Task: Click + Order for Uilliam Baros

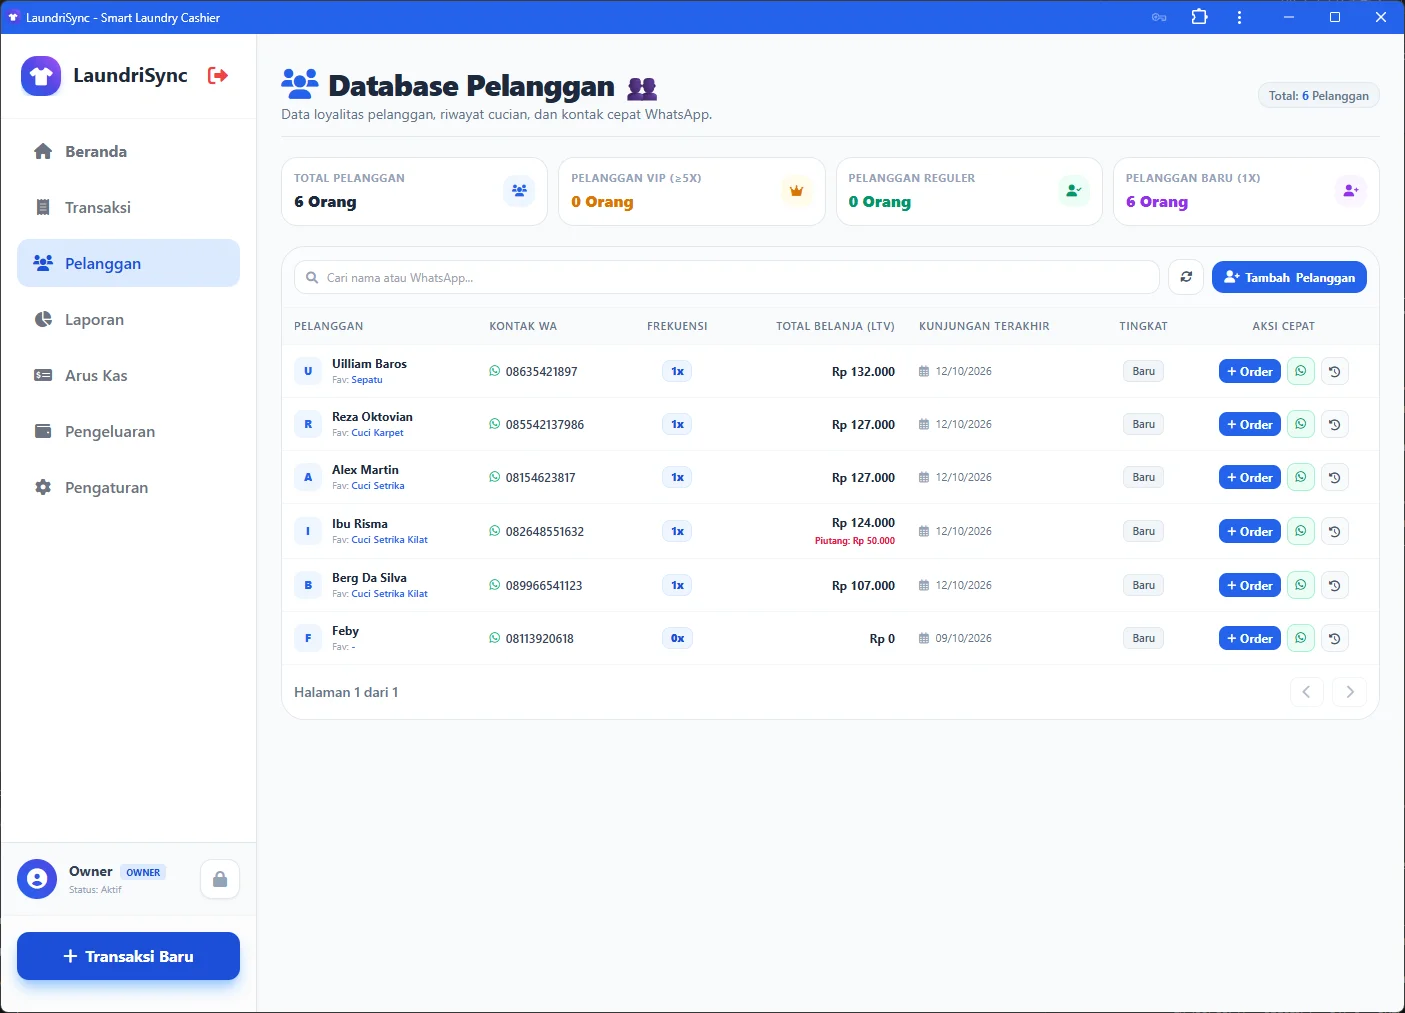Action: pos(1250,371)
